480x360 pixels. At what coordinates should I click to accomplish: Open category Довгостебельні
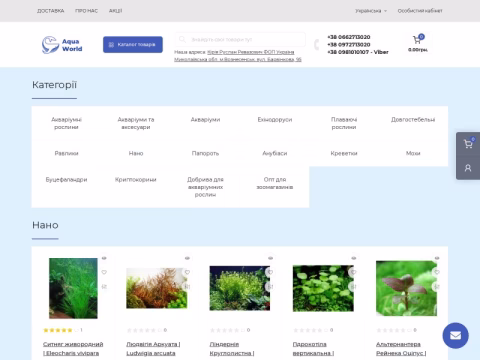(x=413, y=119)
